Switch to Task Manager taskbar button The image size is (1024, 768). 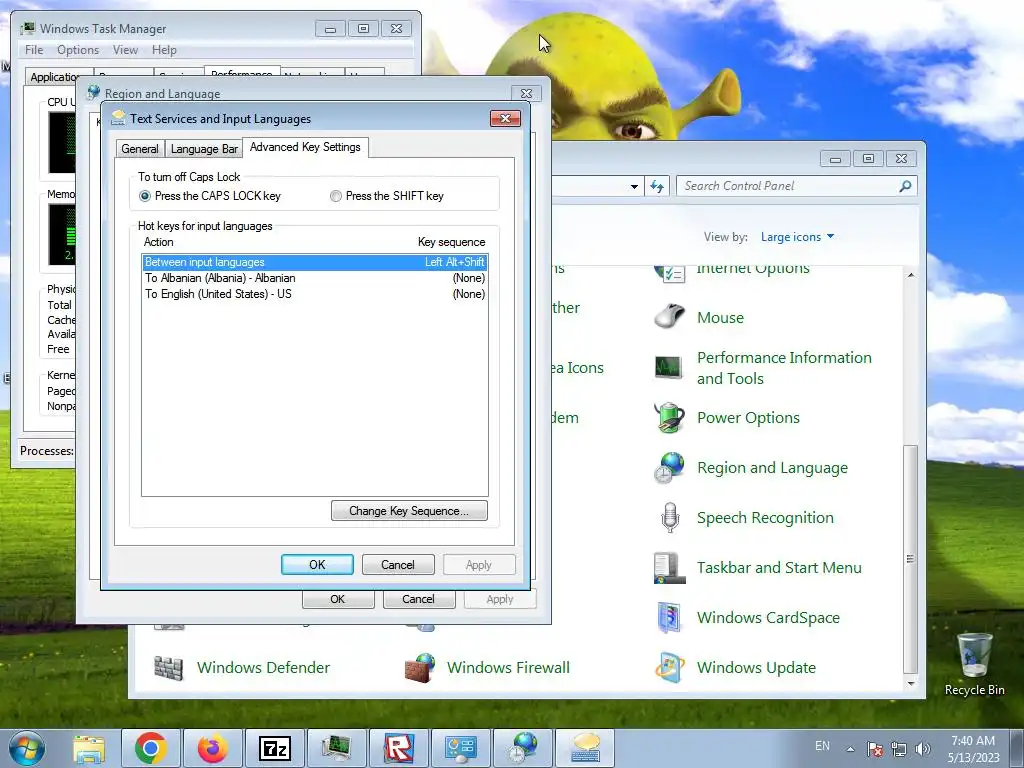point(337,748)
